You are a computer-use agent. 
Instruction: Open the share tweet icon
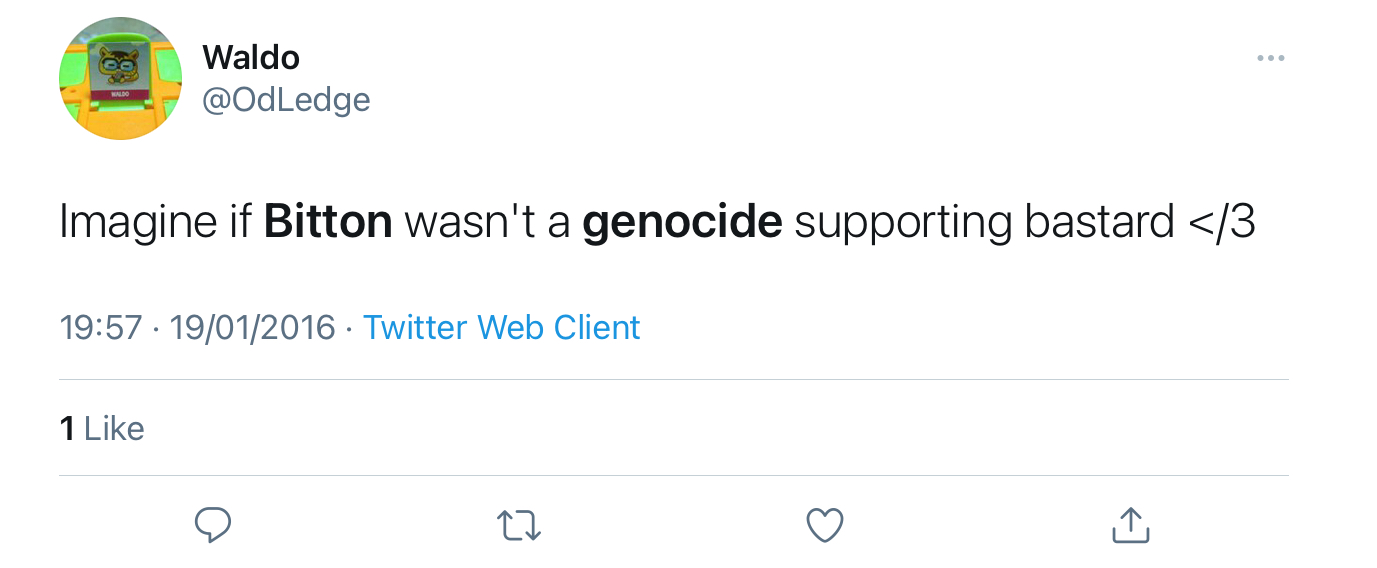[1131, 524]
